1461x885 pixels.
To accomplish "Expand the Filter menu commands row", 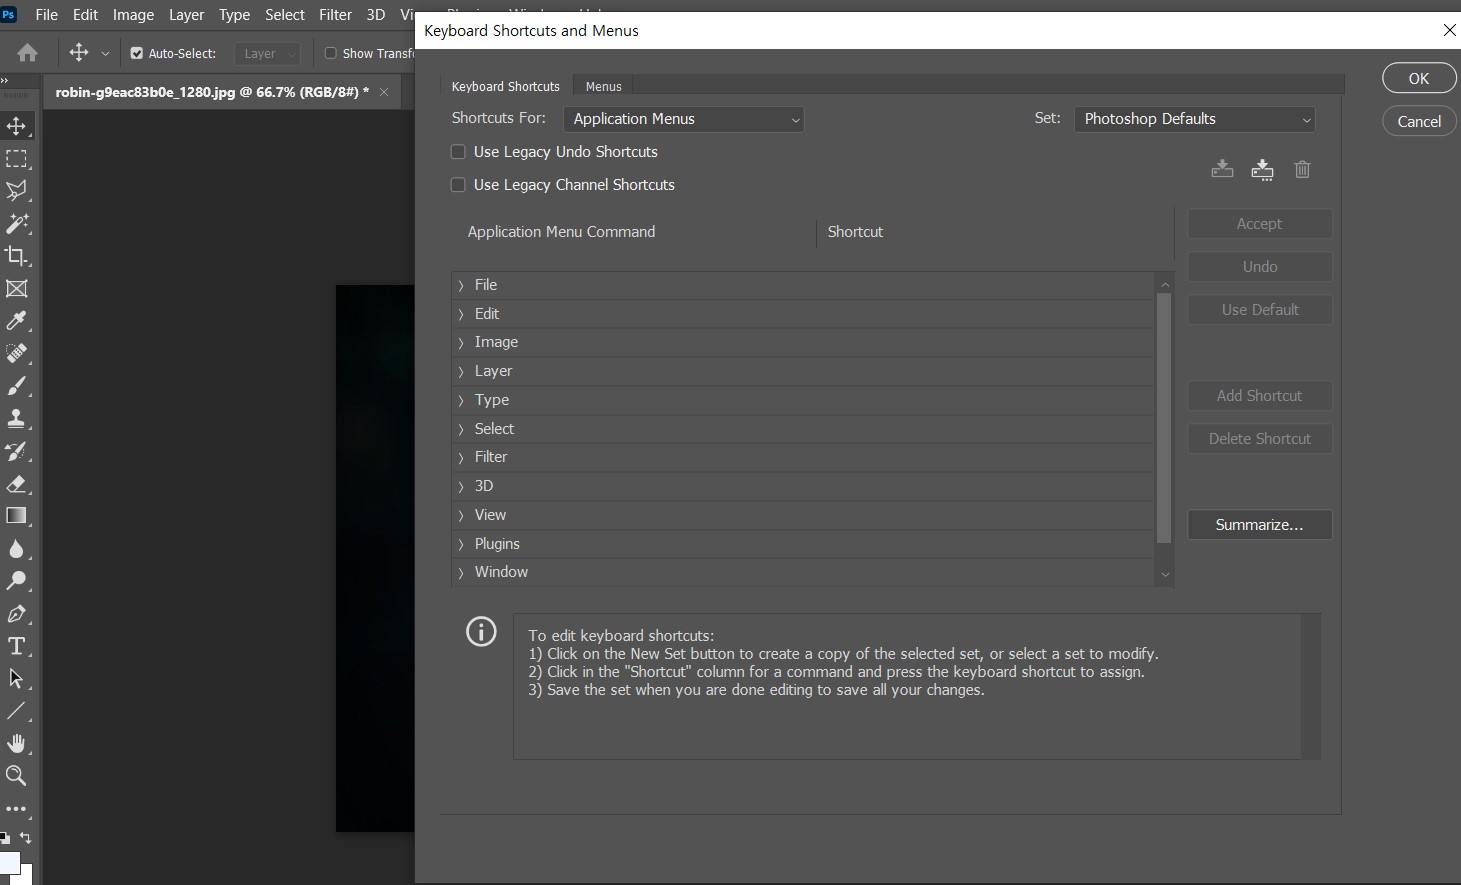I will click(x=802, y=457).
